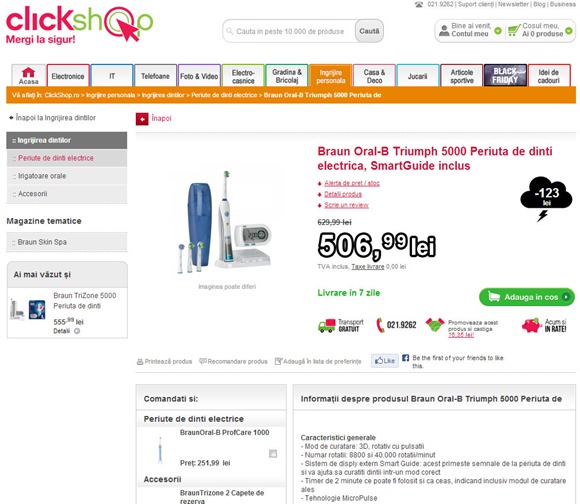The width and height of the screenshot is (580, 504).
Task: Tick the BraunOral-B ProfCare 1000 checkbox
Action: pyautogui.click(x=273, y=454)
